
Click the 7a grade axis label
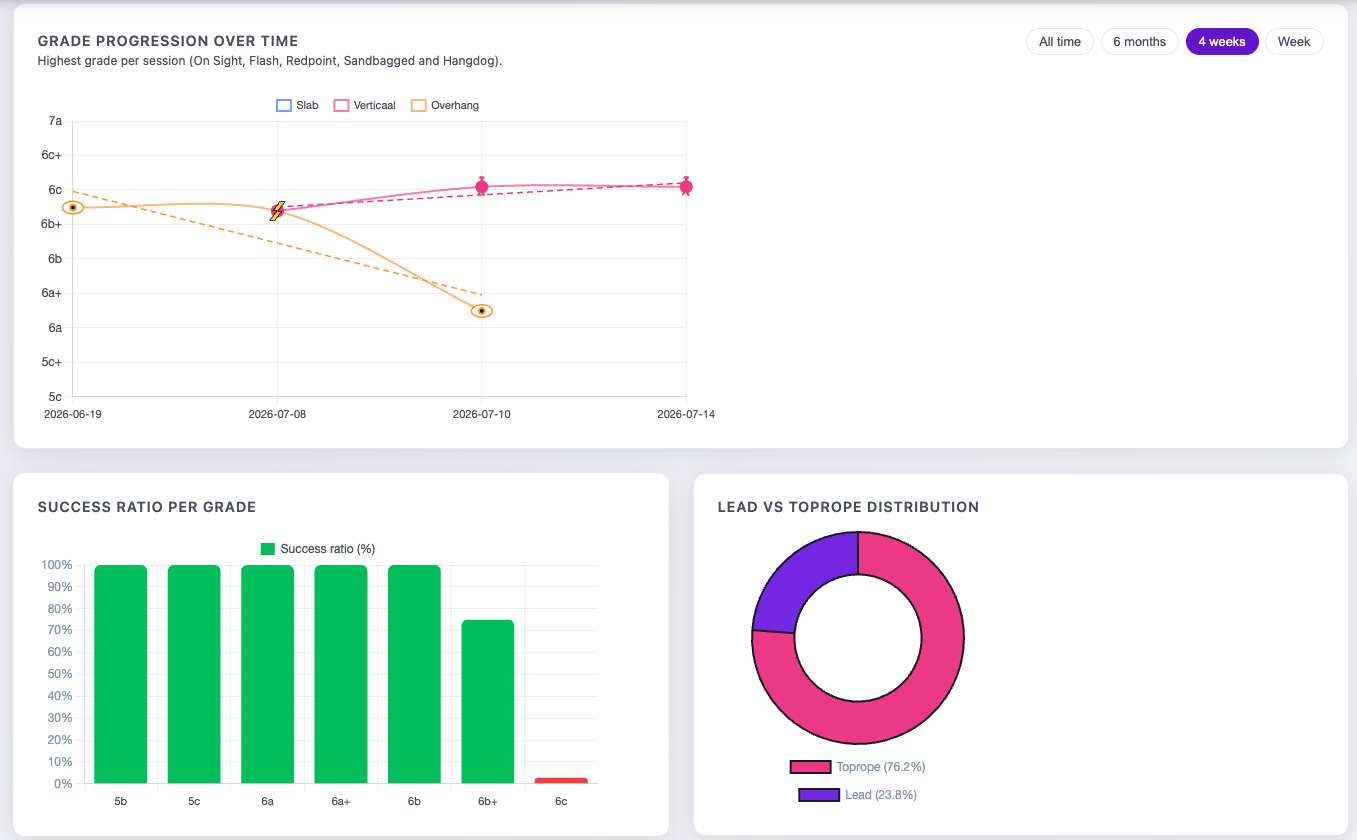point(55,121)
